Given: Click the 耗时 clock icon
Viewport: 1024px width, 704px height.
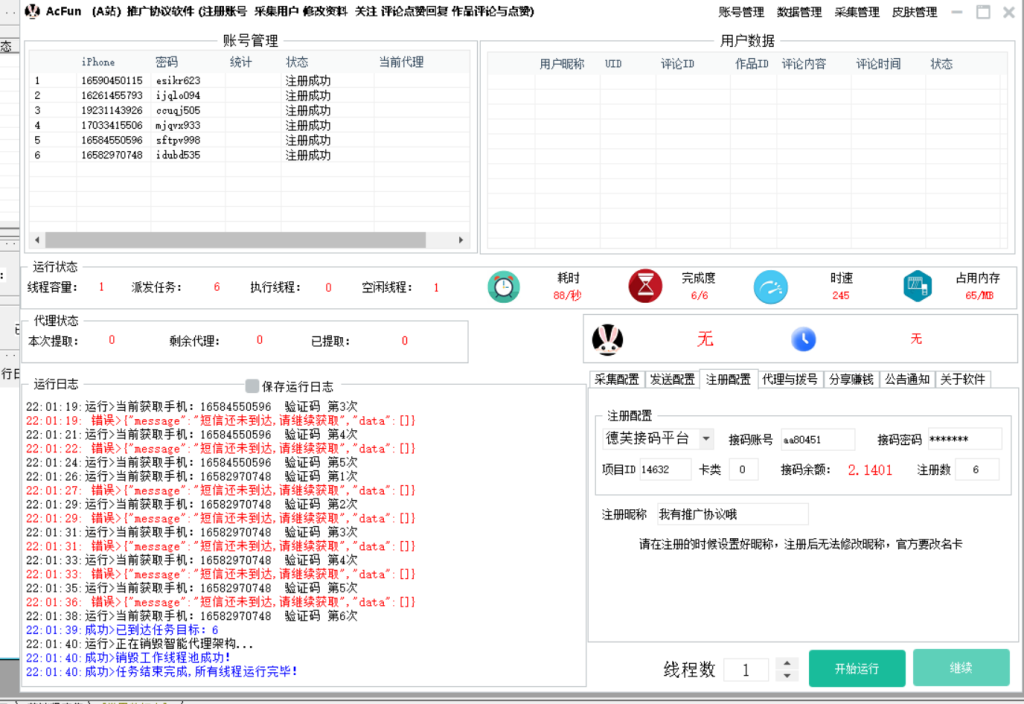Looking at the screenshot, I should (504, 286).
